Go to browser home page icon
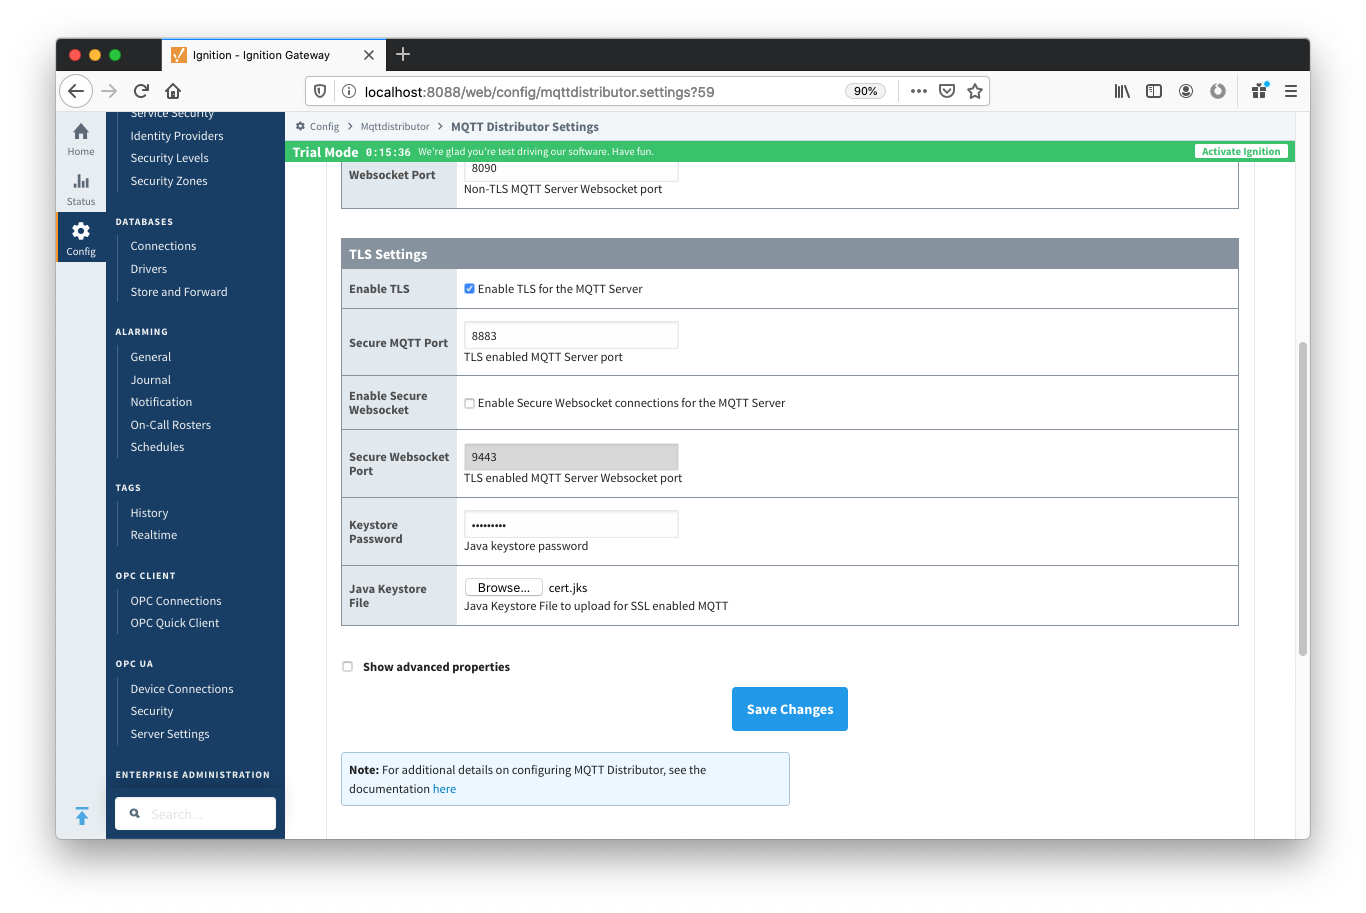 pos(173,91)
